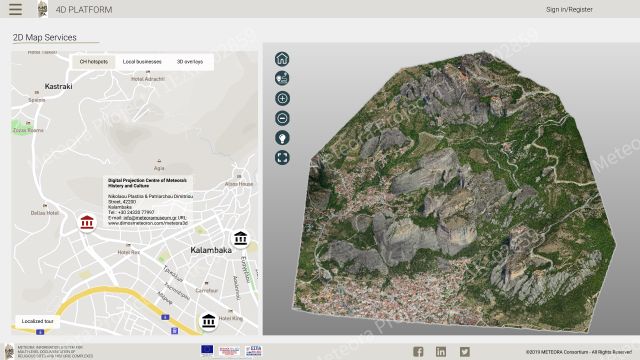Click the Kastraki map label
The image size is (640, 360).
pyautogui.click(x=58, y=86)
